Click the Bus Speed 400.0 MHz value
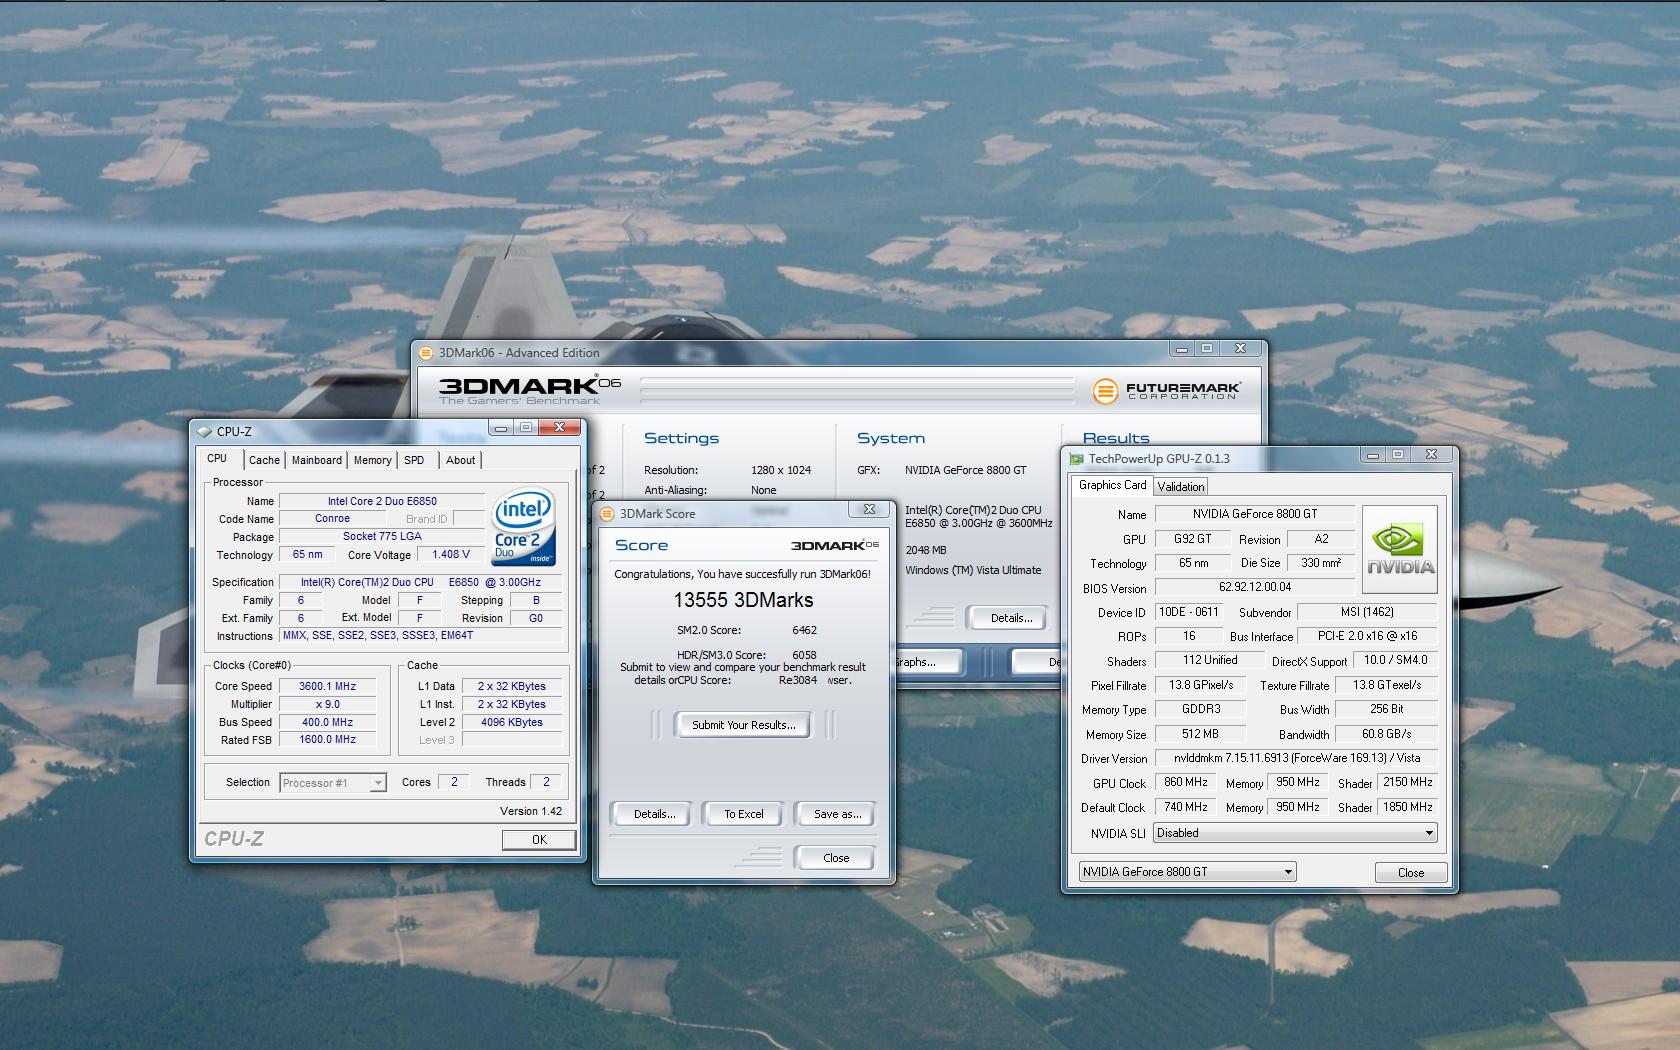The image size is (1680, 1050). [x=327, y=722]
